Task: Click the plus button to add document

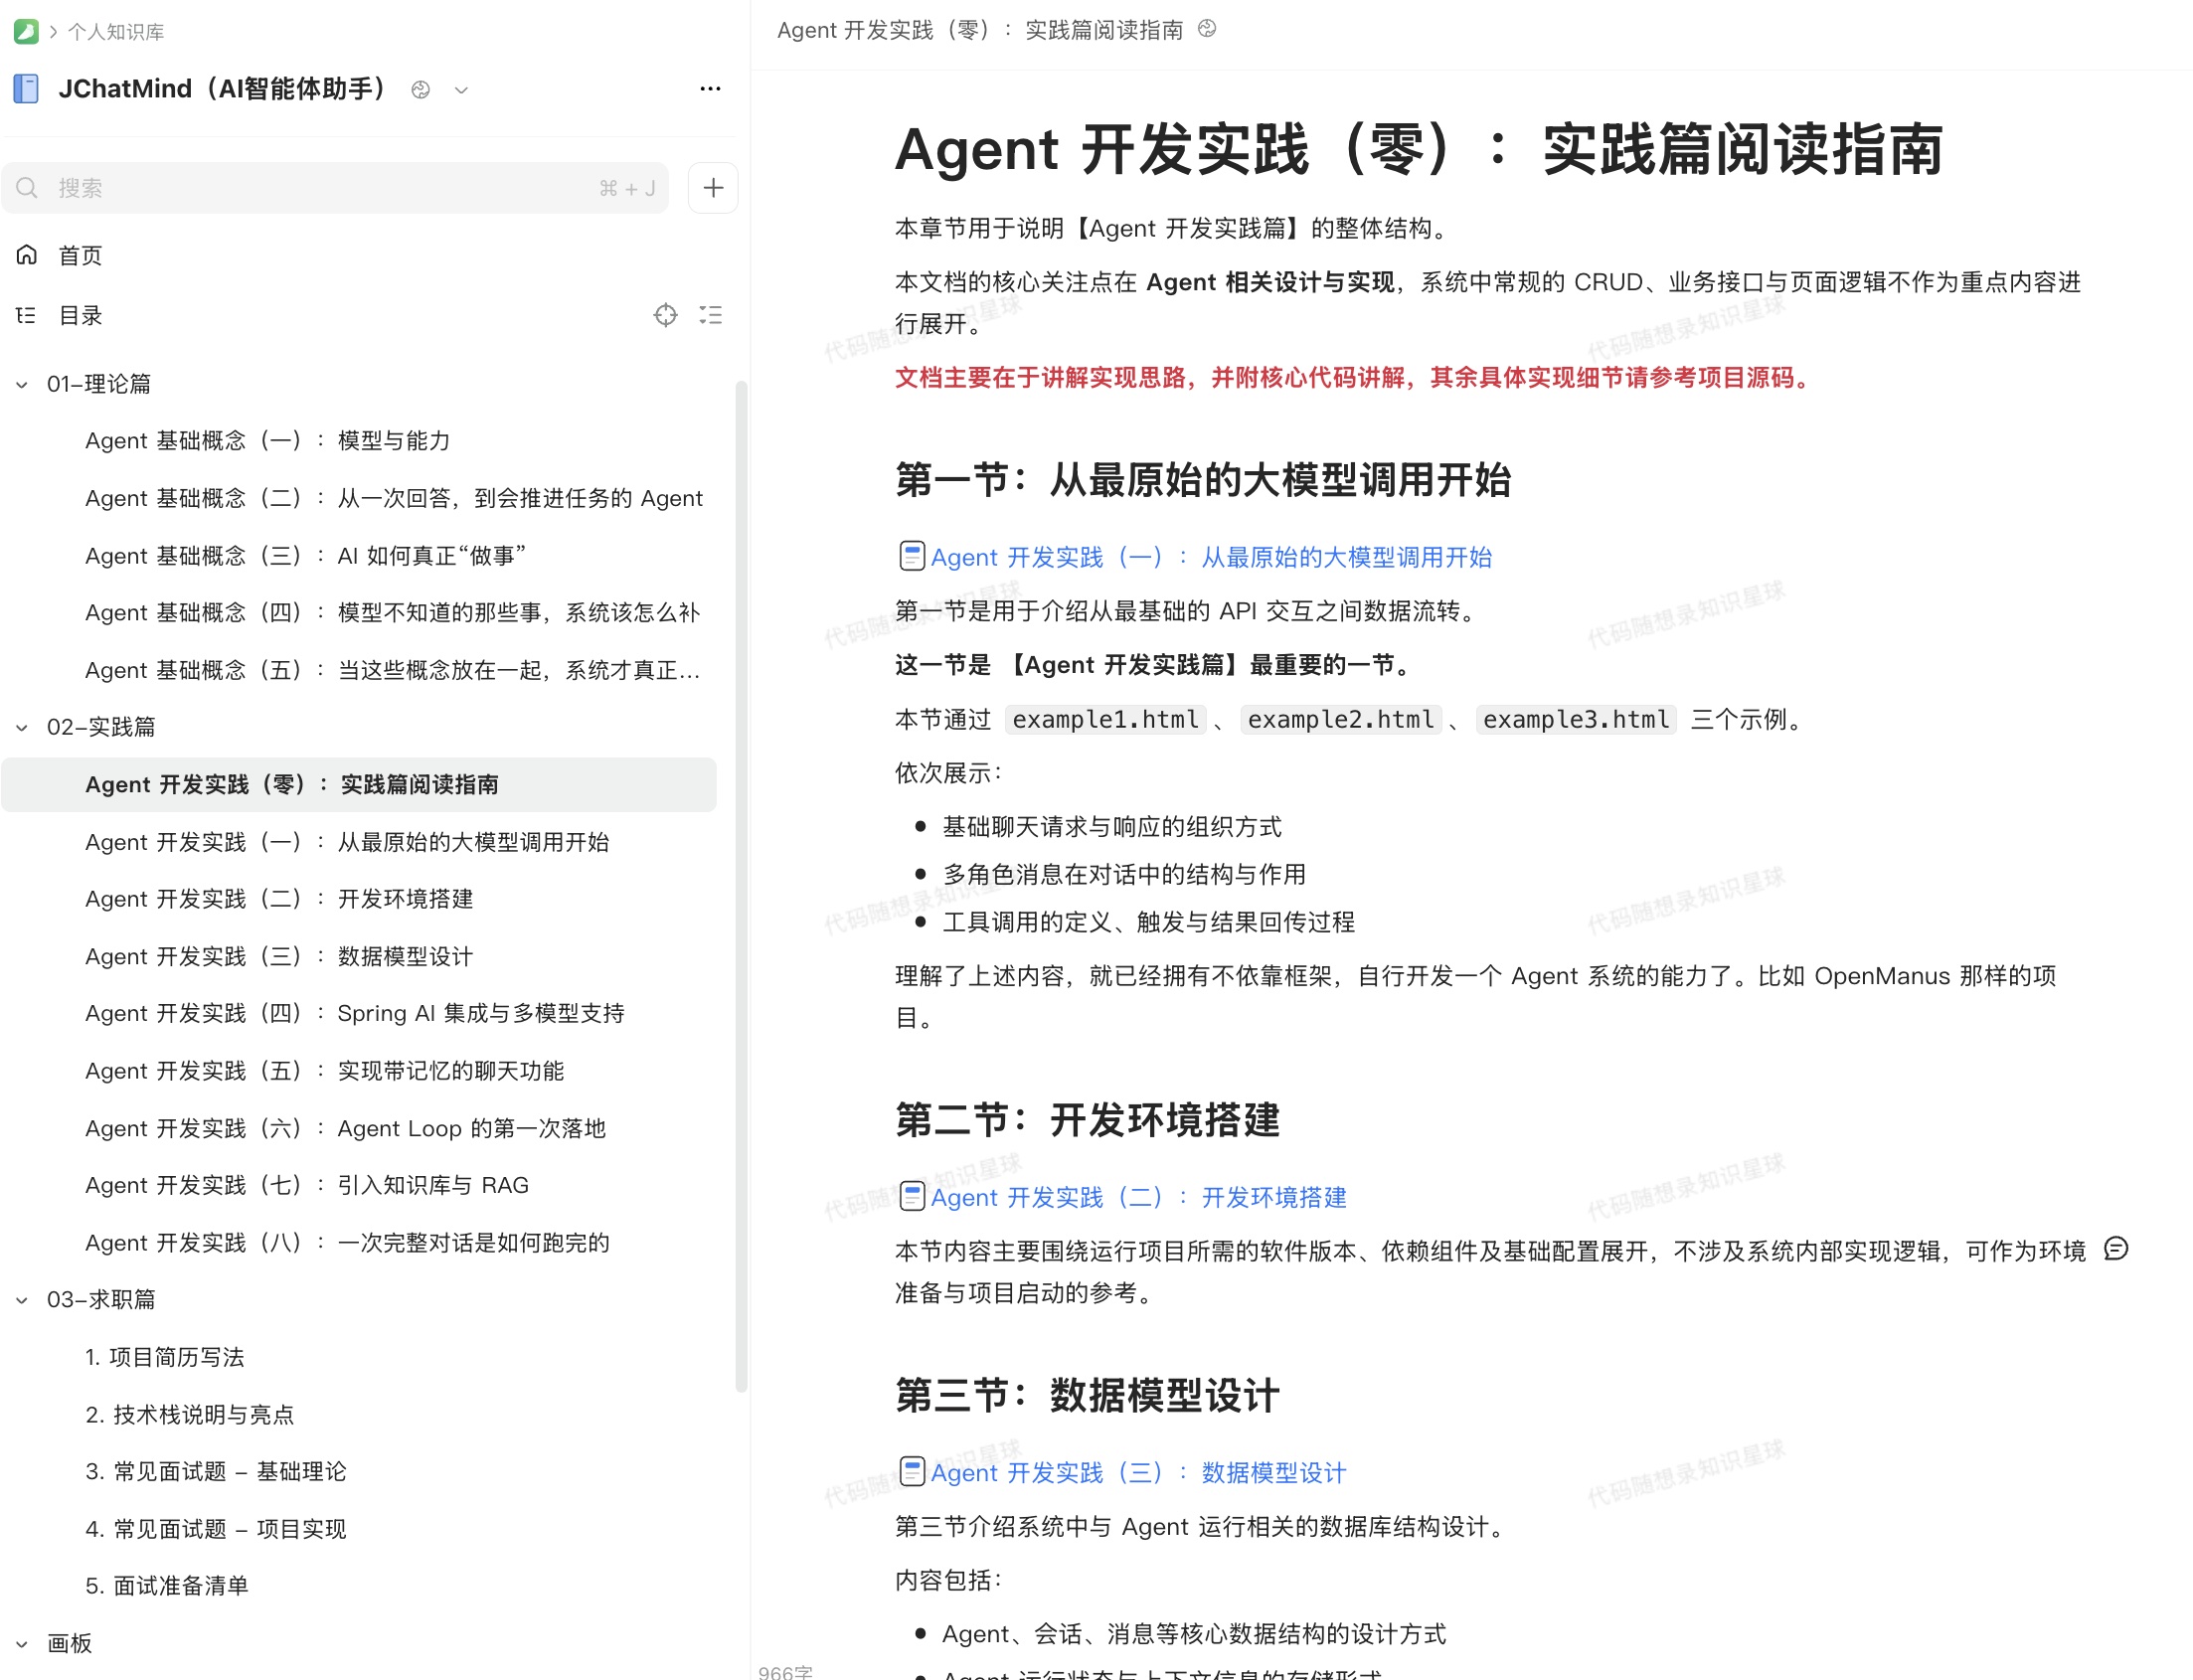Action: tap(713, 188)
